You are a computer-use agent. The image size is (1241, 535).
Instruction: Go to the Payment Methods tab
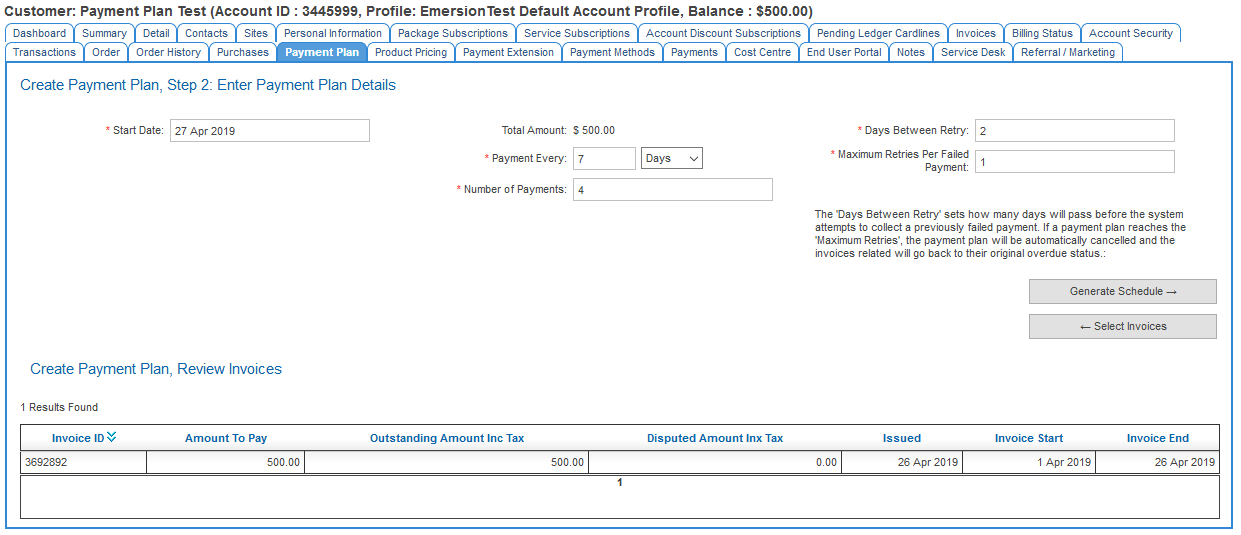(612, 52)
